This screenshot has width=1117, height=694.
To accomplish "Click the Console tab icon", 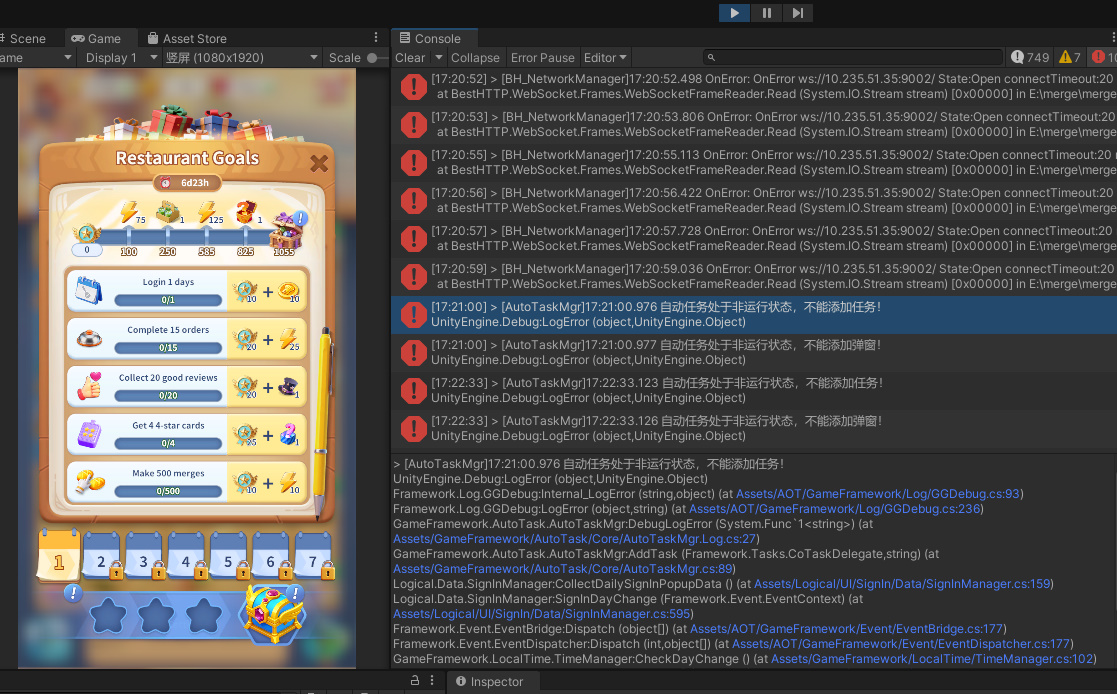I will pos(406,38).
